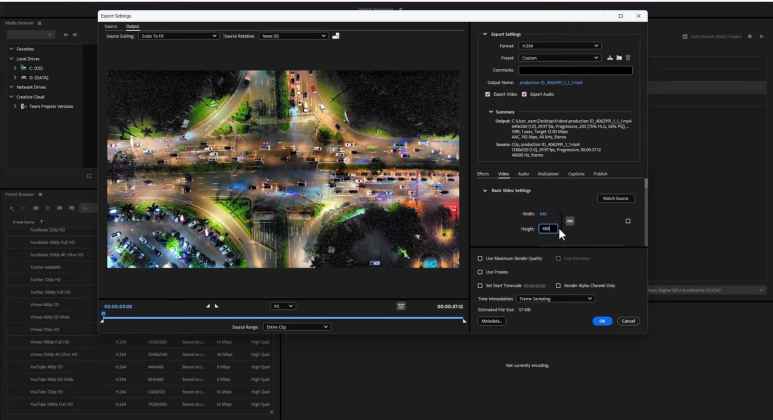Click the Match Source button
This screenshot has width=773, height=420.
tap(616, 198)
